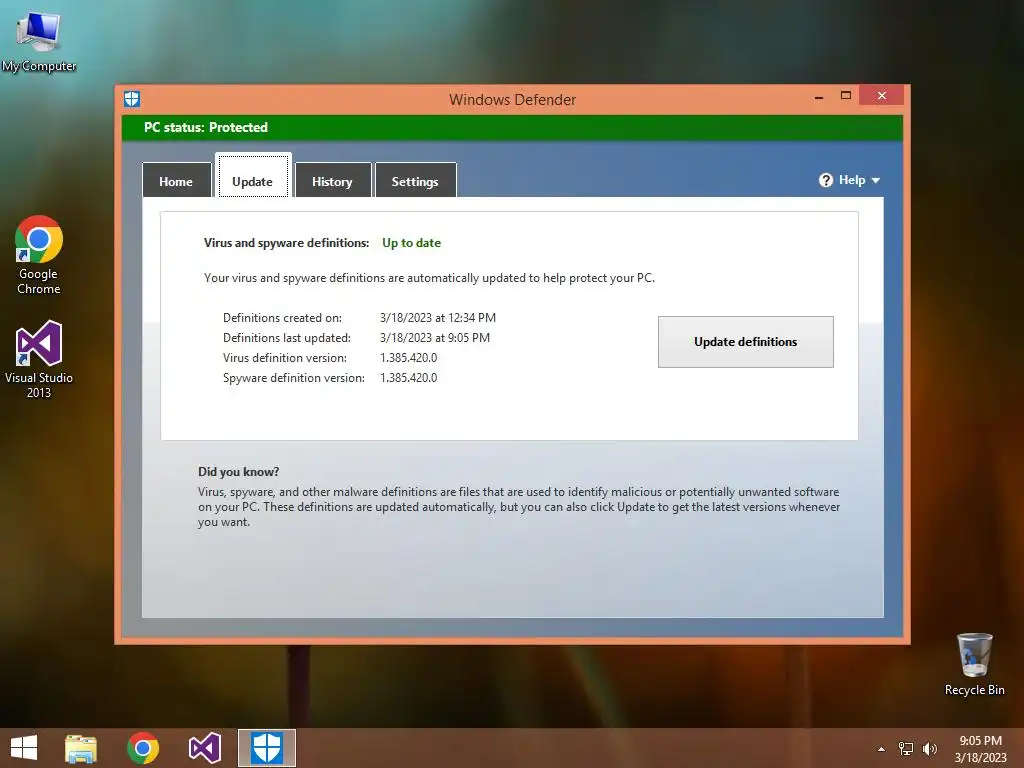Image resolution: width=1024 pixels, height=768 pixels.
Task: Launch Visual Studio from the taskbar
Action: [205, 748]
